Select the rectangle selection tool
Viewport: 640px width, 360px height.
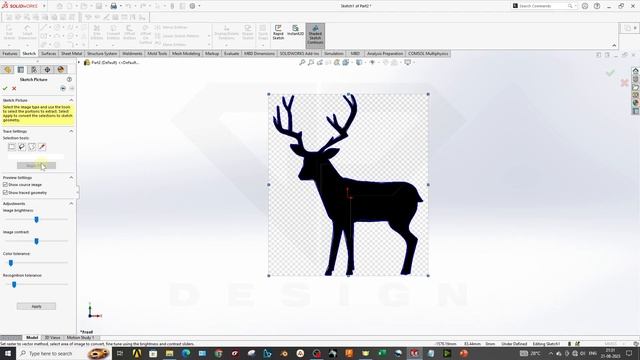[x=12, y=147]
